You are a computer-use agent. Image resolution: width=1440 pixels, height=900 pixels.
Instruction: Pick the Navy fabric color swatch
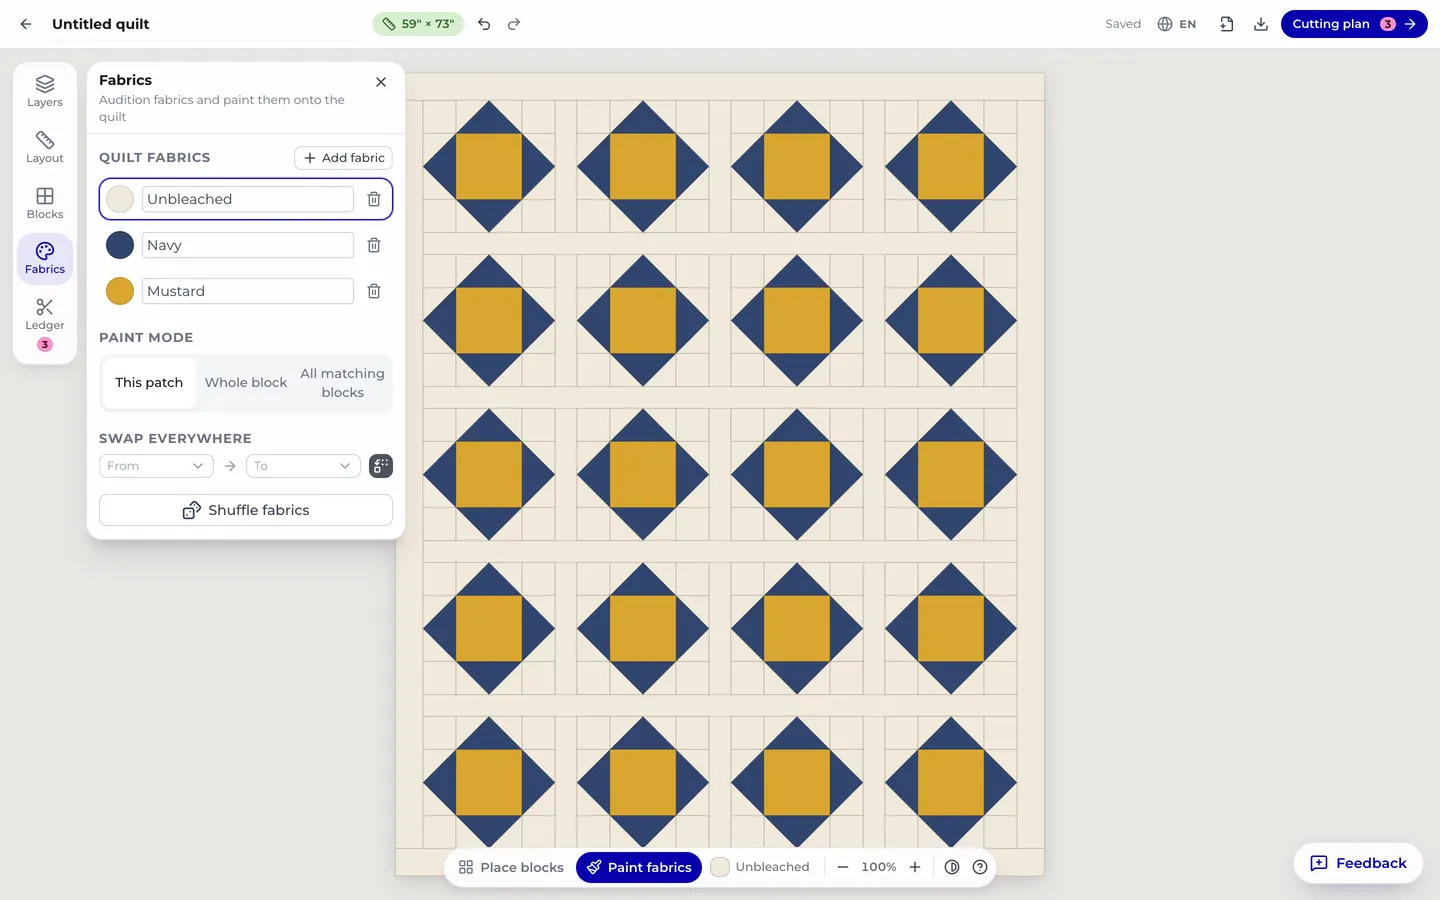pos(120,245)
